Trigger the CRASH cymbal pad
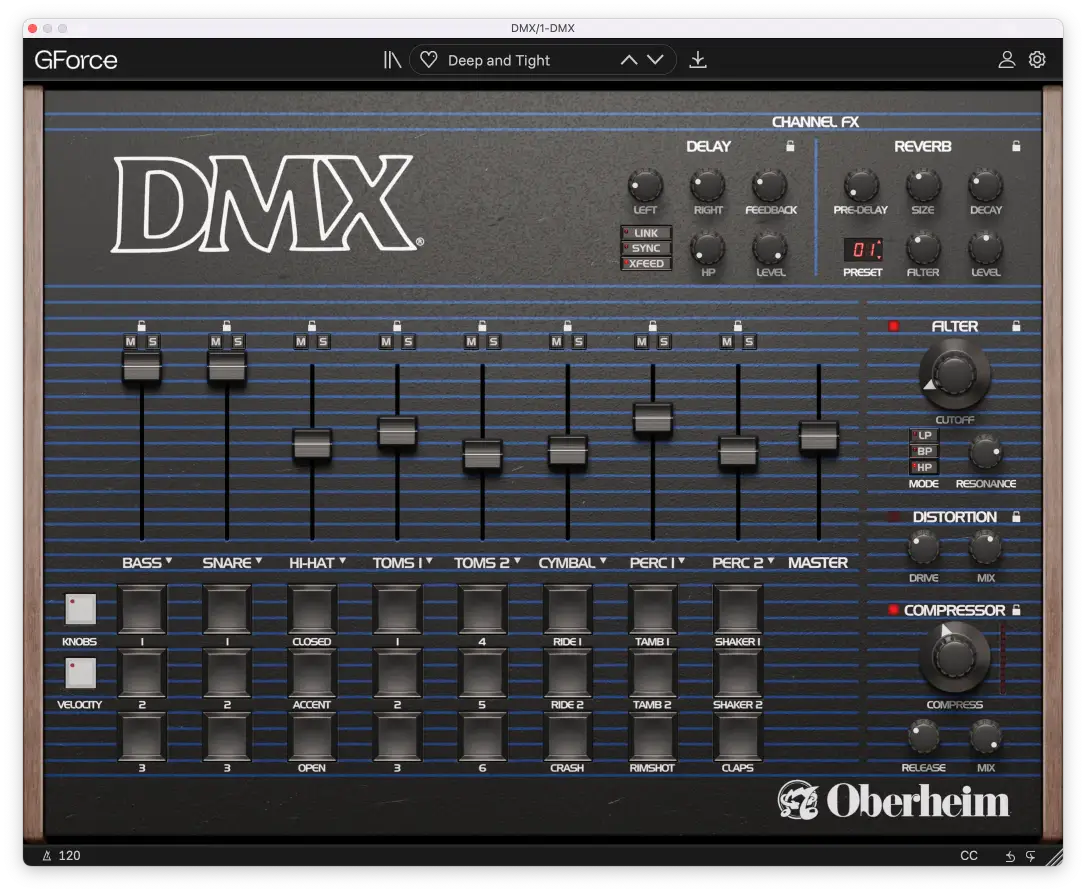Viewport: 1086px width, 893px height. (567, 736)
